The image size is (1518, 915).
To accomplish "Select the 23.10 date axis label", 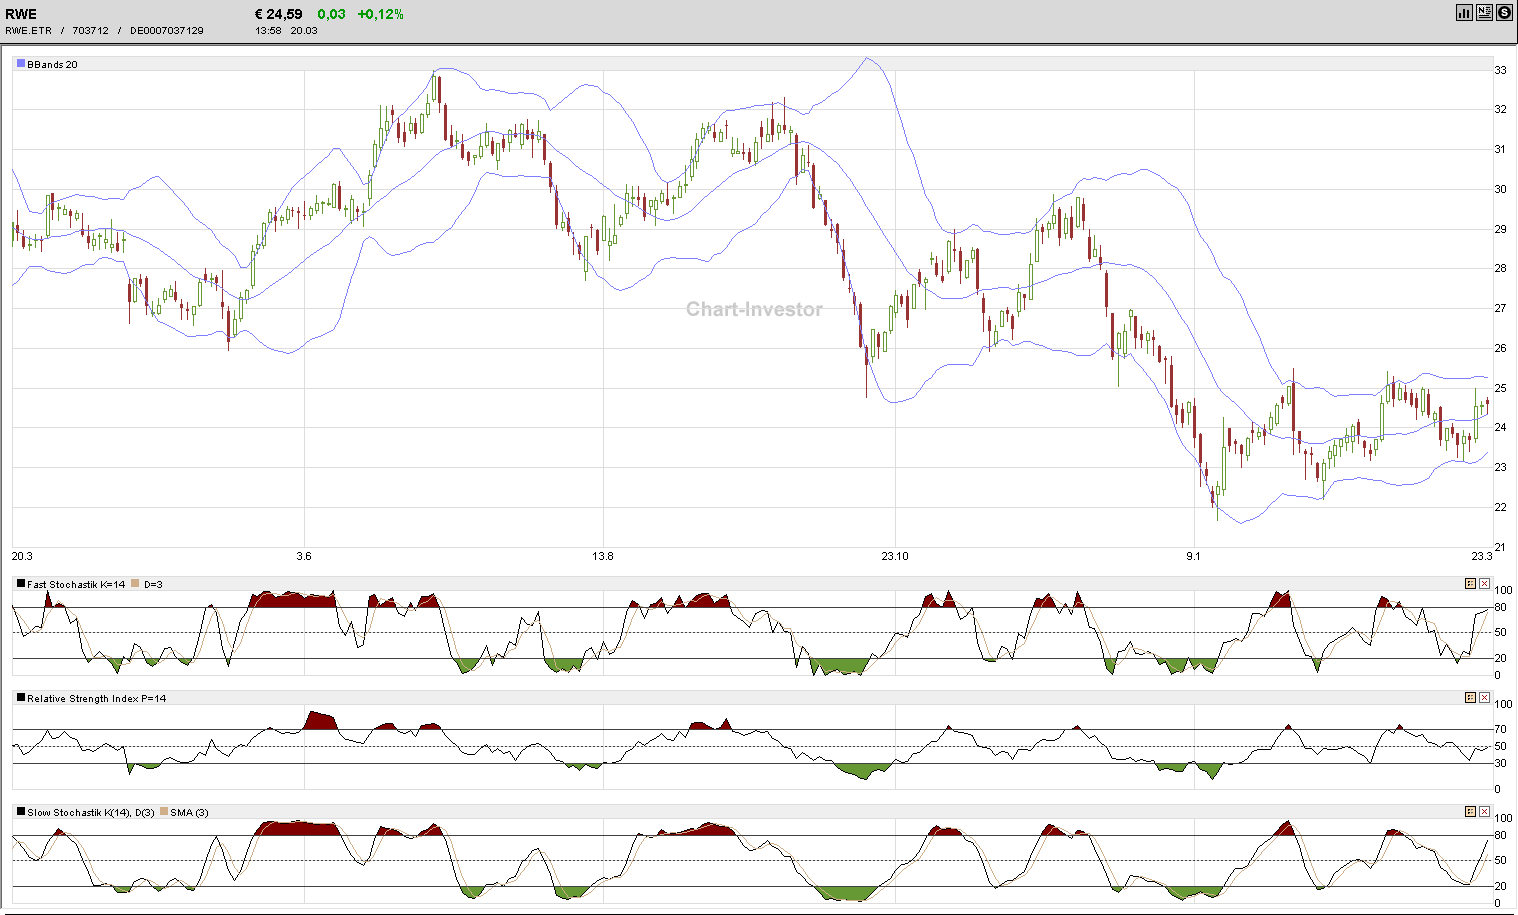I will pos(894,556).
